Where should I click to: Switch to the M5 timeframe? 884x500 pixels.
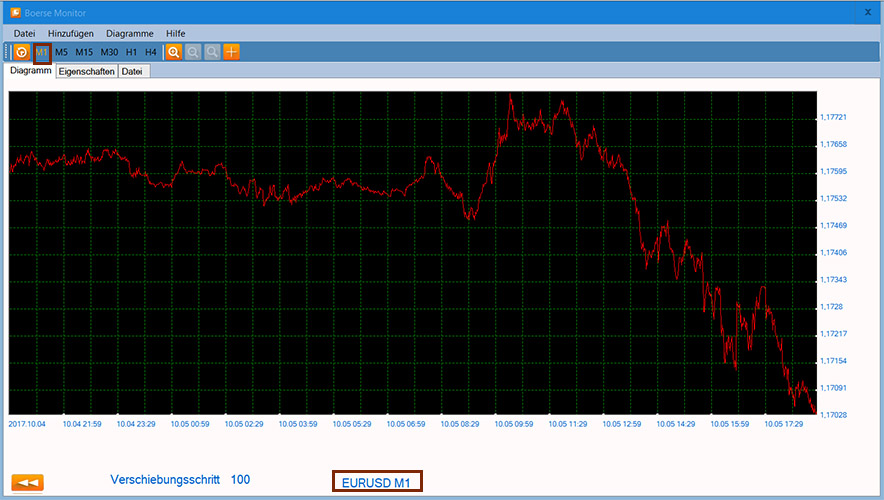tap(62, 52)
